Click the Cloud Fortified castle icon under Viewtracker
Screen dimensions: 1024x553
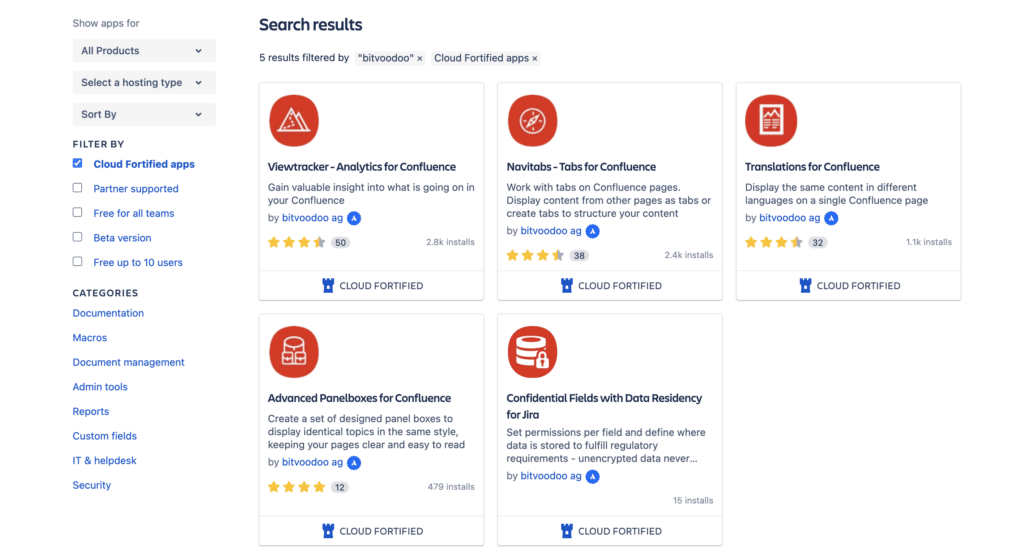tap(328, 285)
